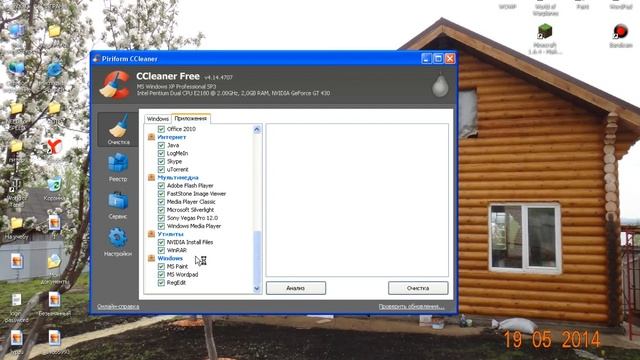Select the Yandex browser desktop icon
This screenshot has width=640, height=360.
pyautogui.click(x=54, y=147)
